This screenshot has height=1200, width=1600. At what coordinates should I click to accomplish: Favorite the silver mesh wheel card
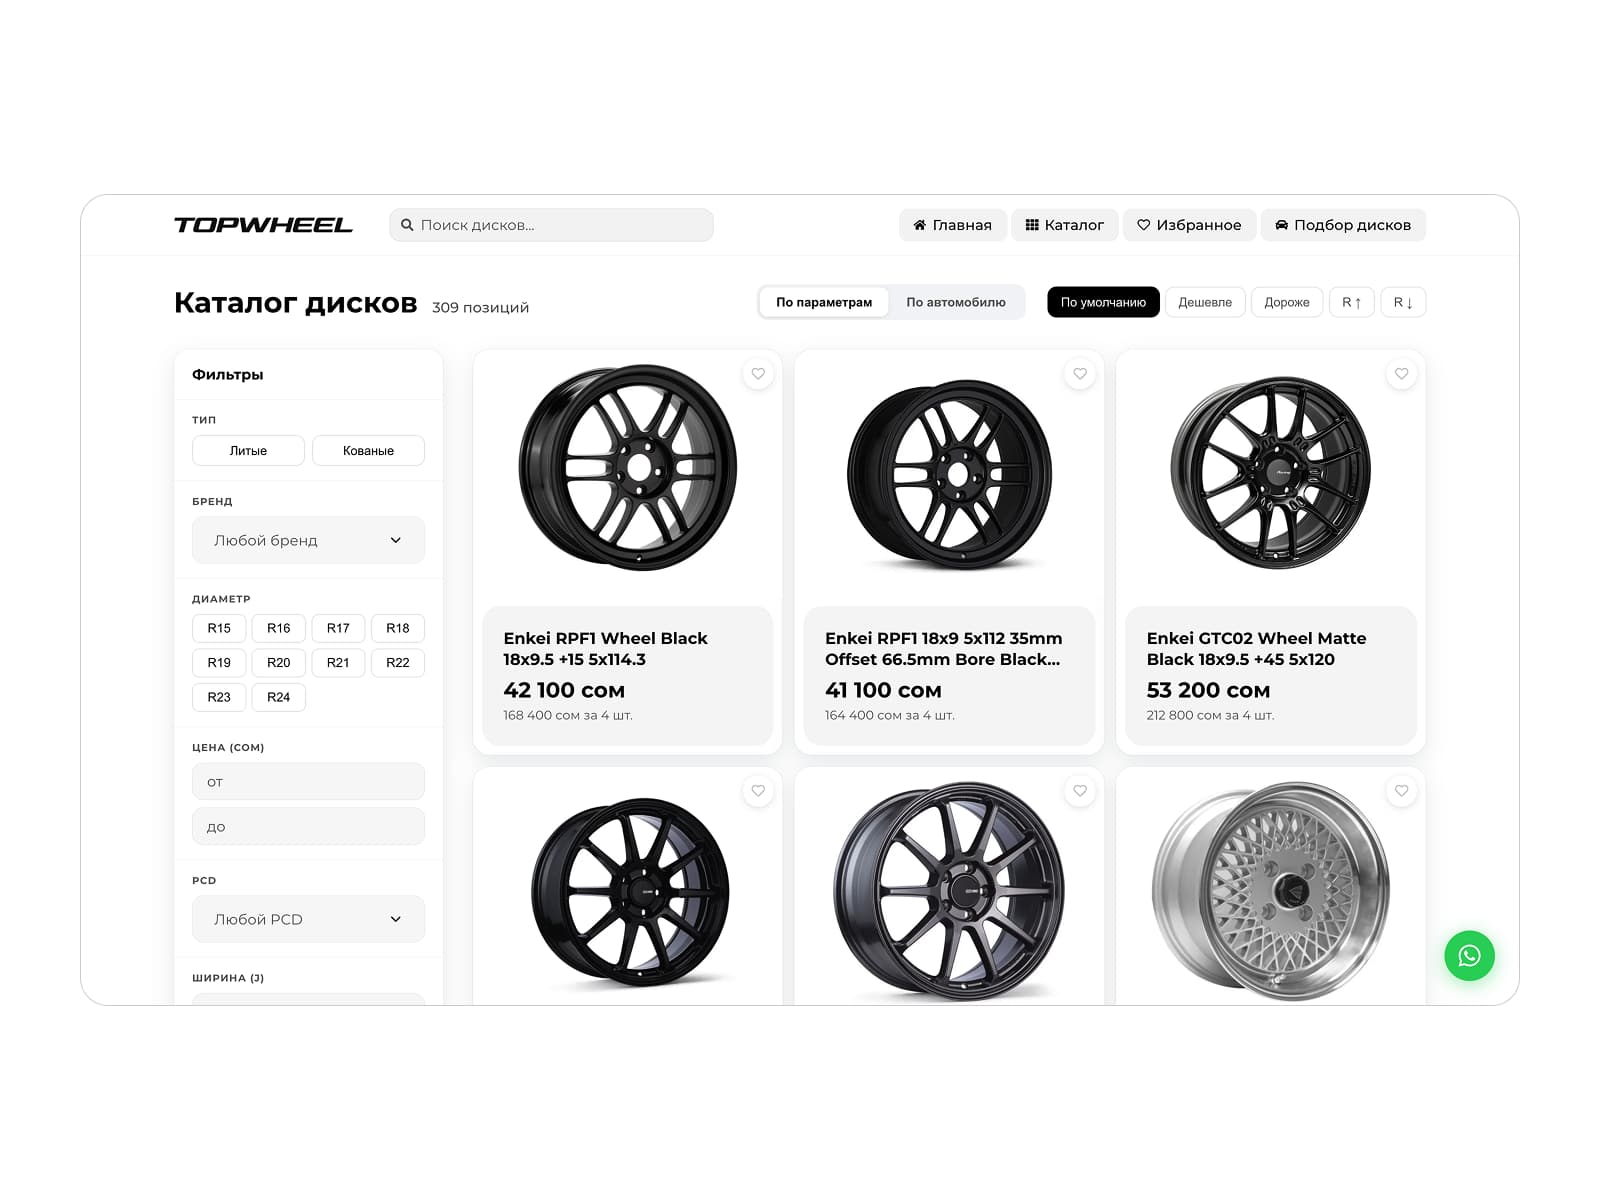(x=1401, y=791)
